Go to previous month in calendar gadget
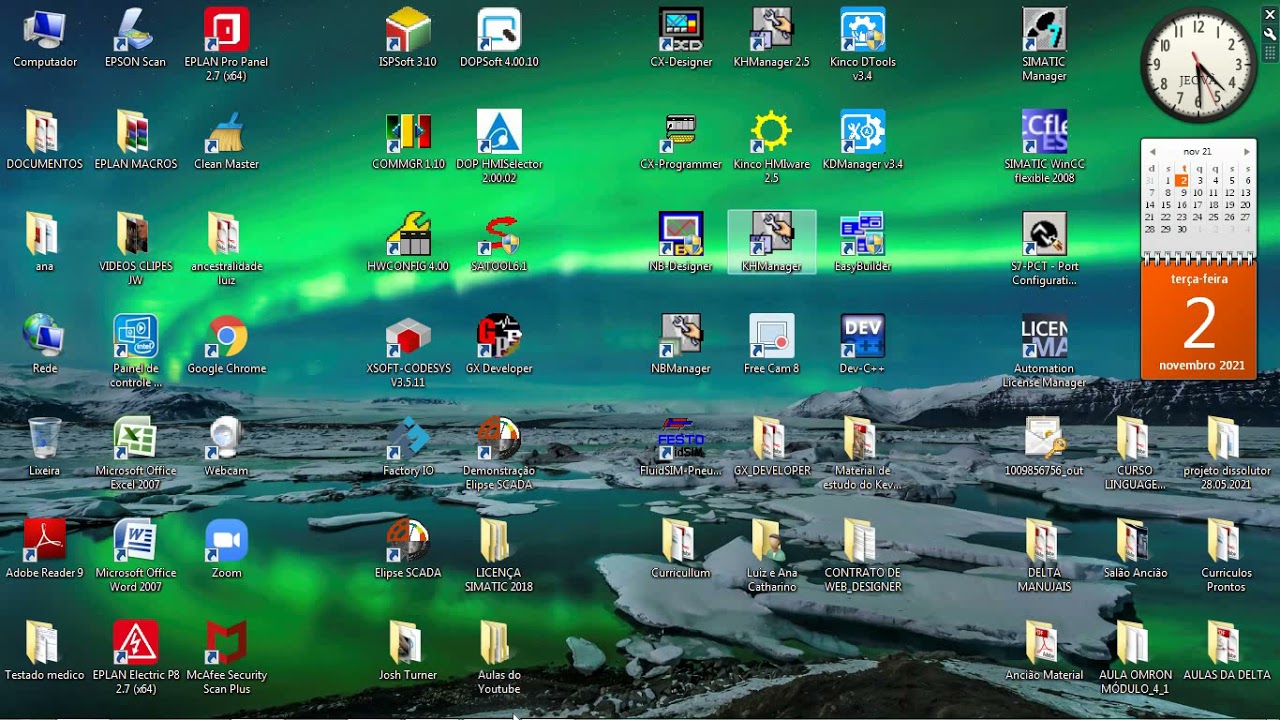The image size is (1280, 720). (1152, 152)
